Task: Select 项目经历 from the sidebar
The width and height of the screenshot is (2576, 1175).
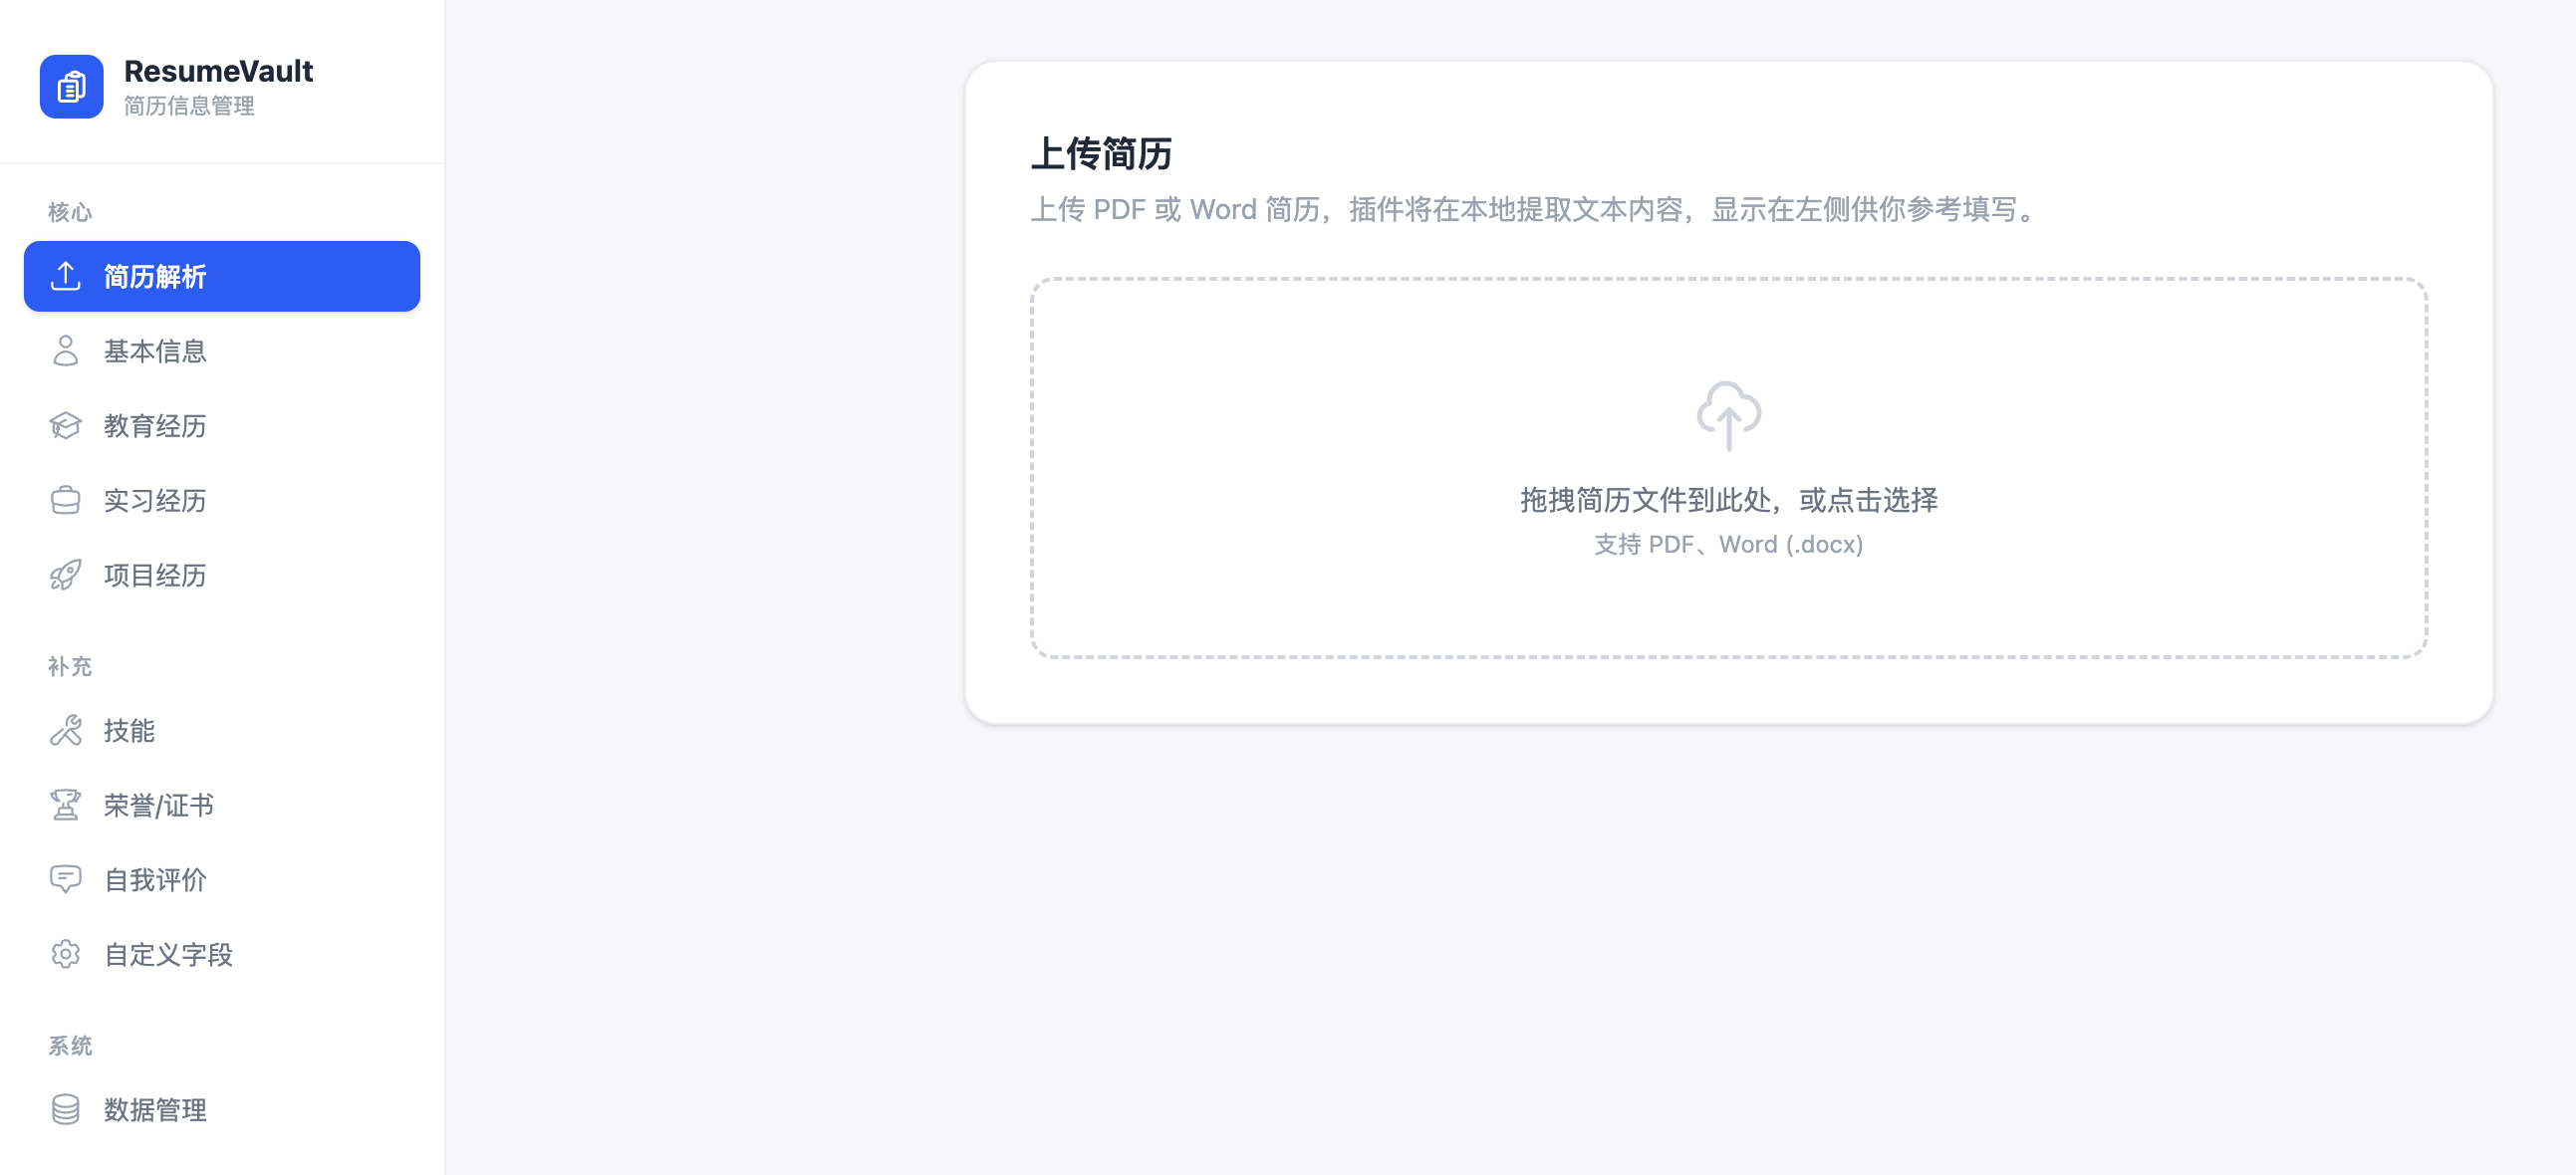Action: pos(155,575)
